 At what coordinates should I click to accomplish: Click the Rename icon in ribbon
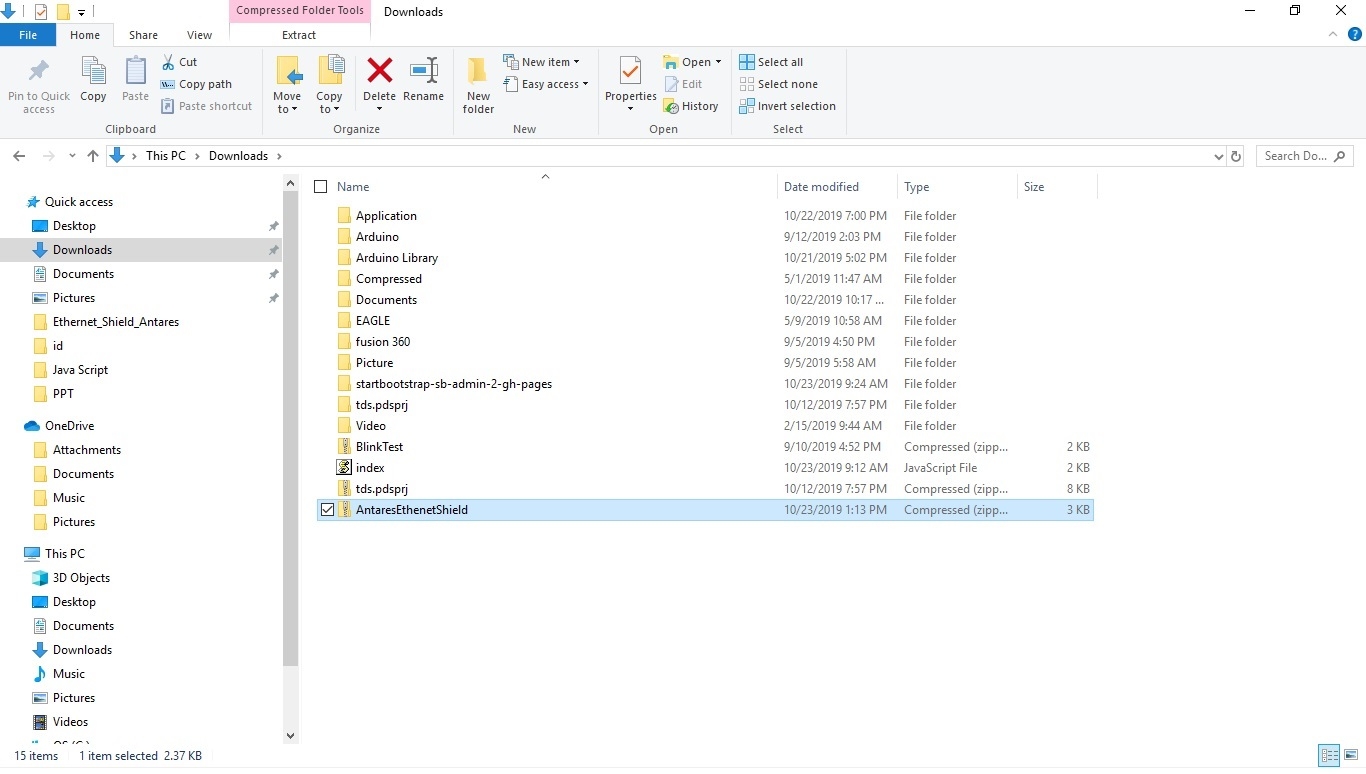pyautogui.click(x=423, y=71)
